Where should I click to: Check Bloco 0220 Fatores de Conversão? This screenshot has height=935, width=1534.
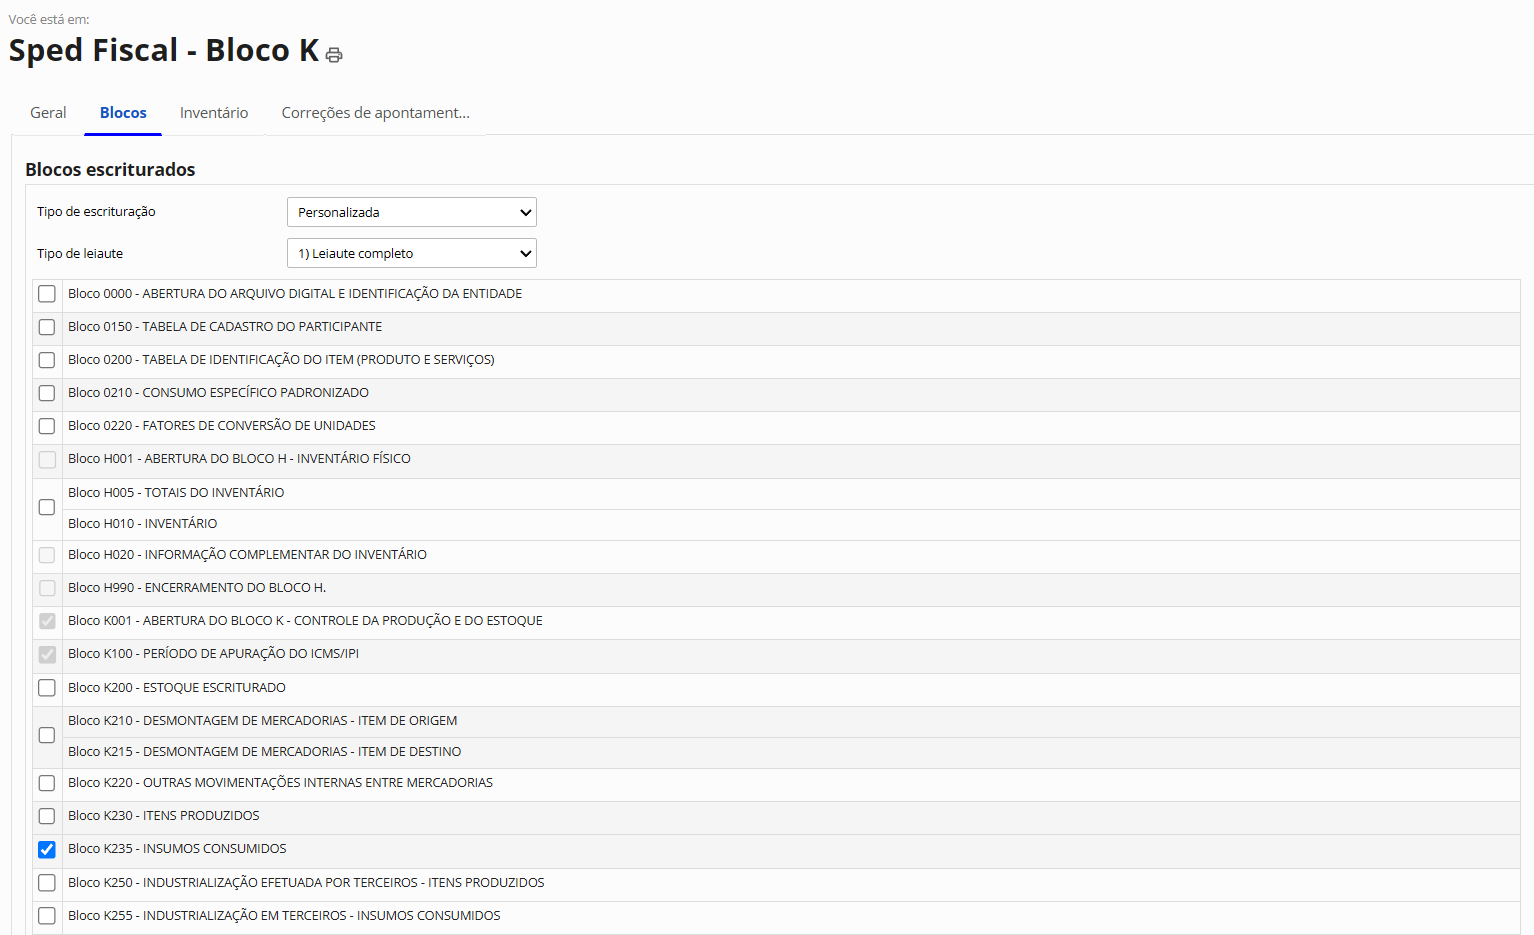(x=47, y=426)
